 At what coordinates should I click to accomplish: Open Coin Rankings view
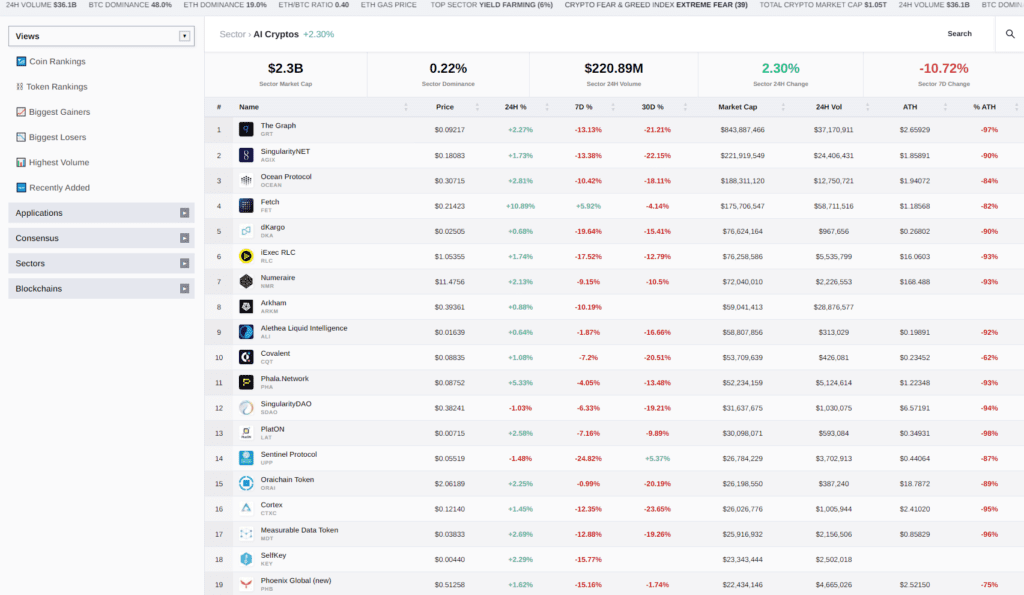point(57,61)
